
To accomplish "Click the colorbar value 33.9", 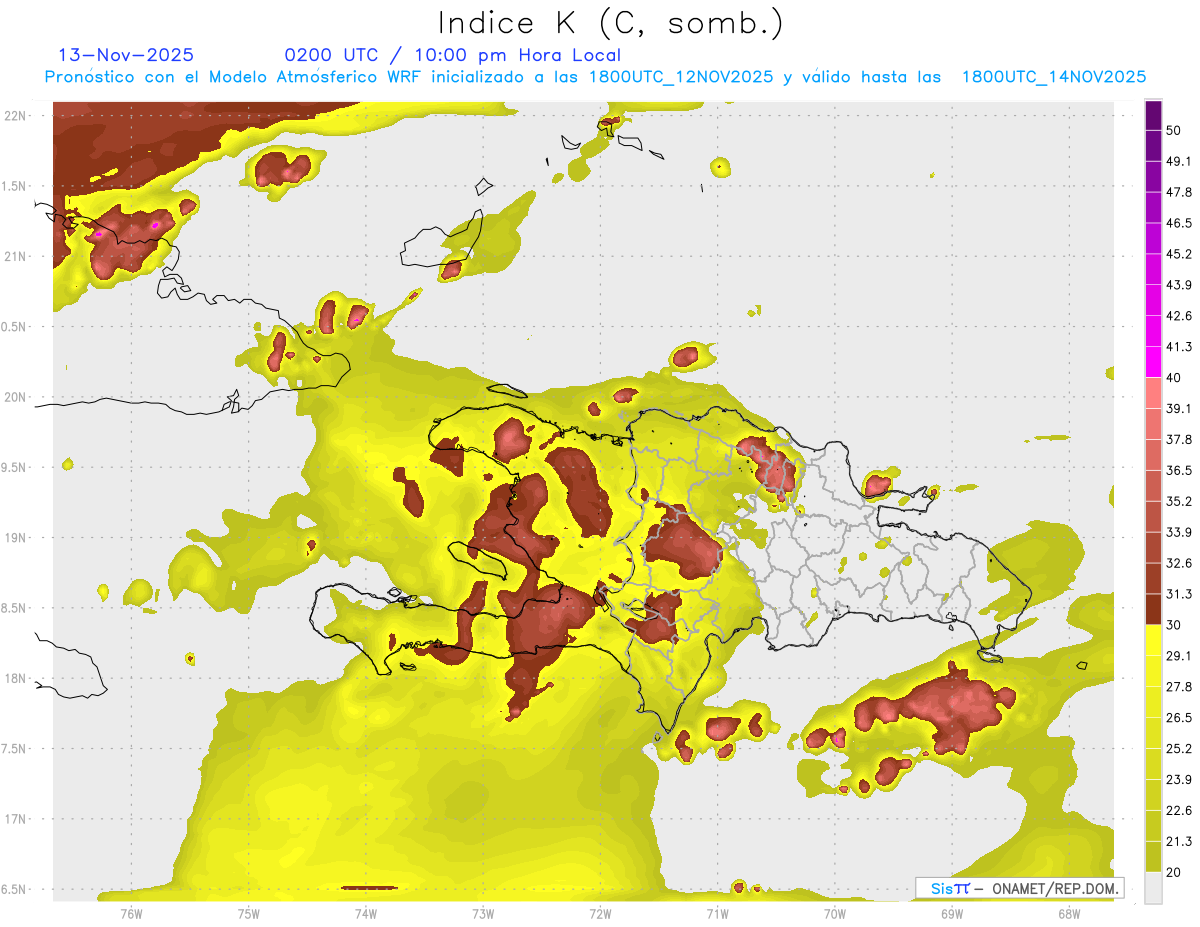I will tap(1179, 533).
